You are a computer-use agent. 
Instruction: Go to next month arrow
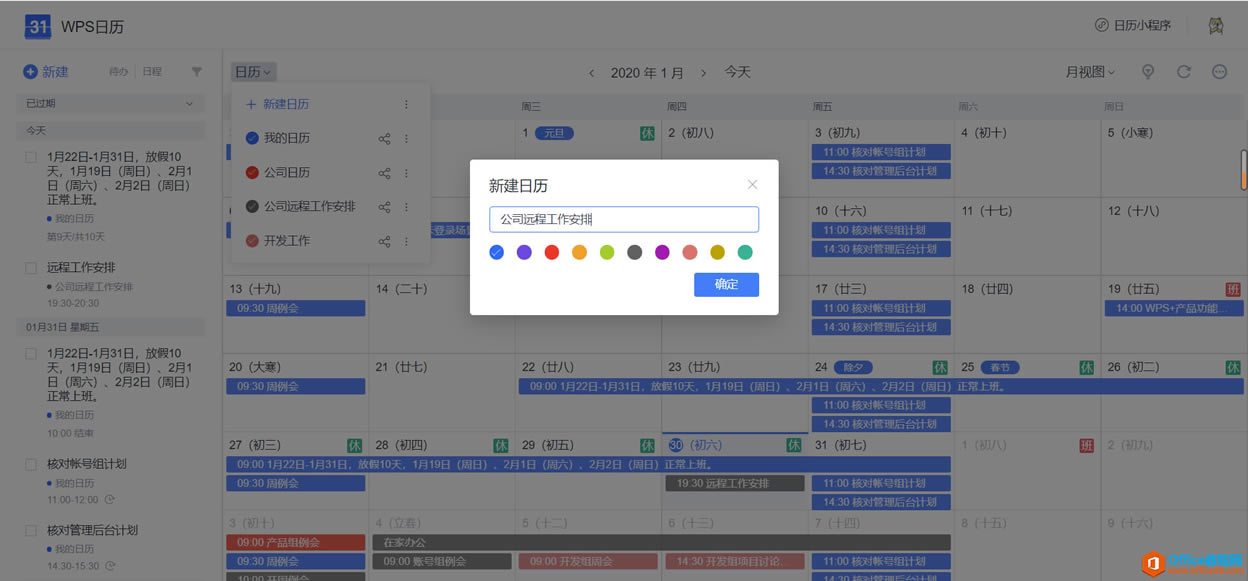coord(703,73)
